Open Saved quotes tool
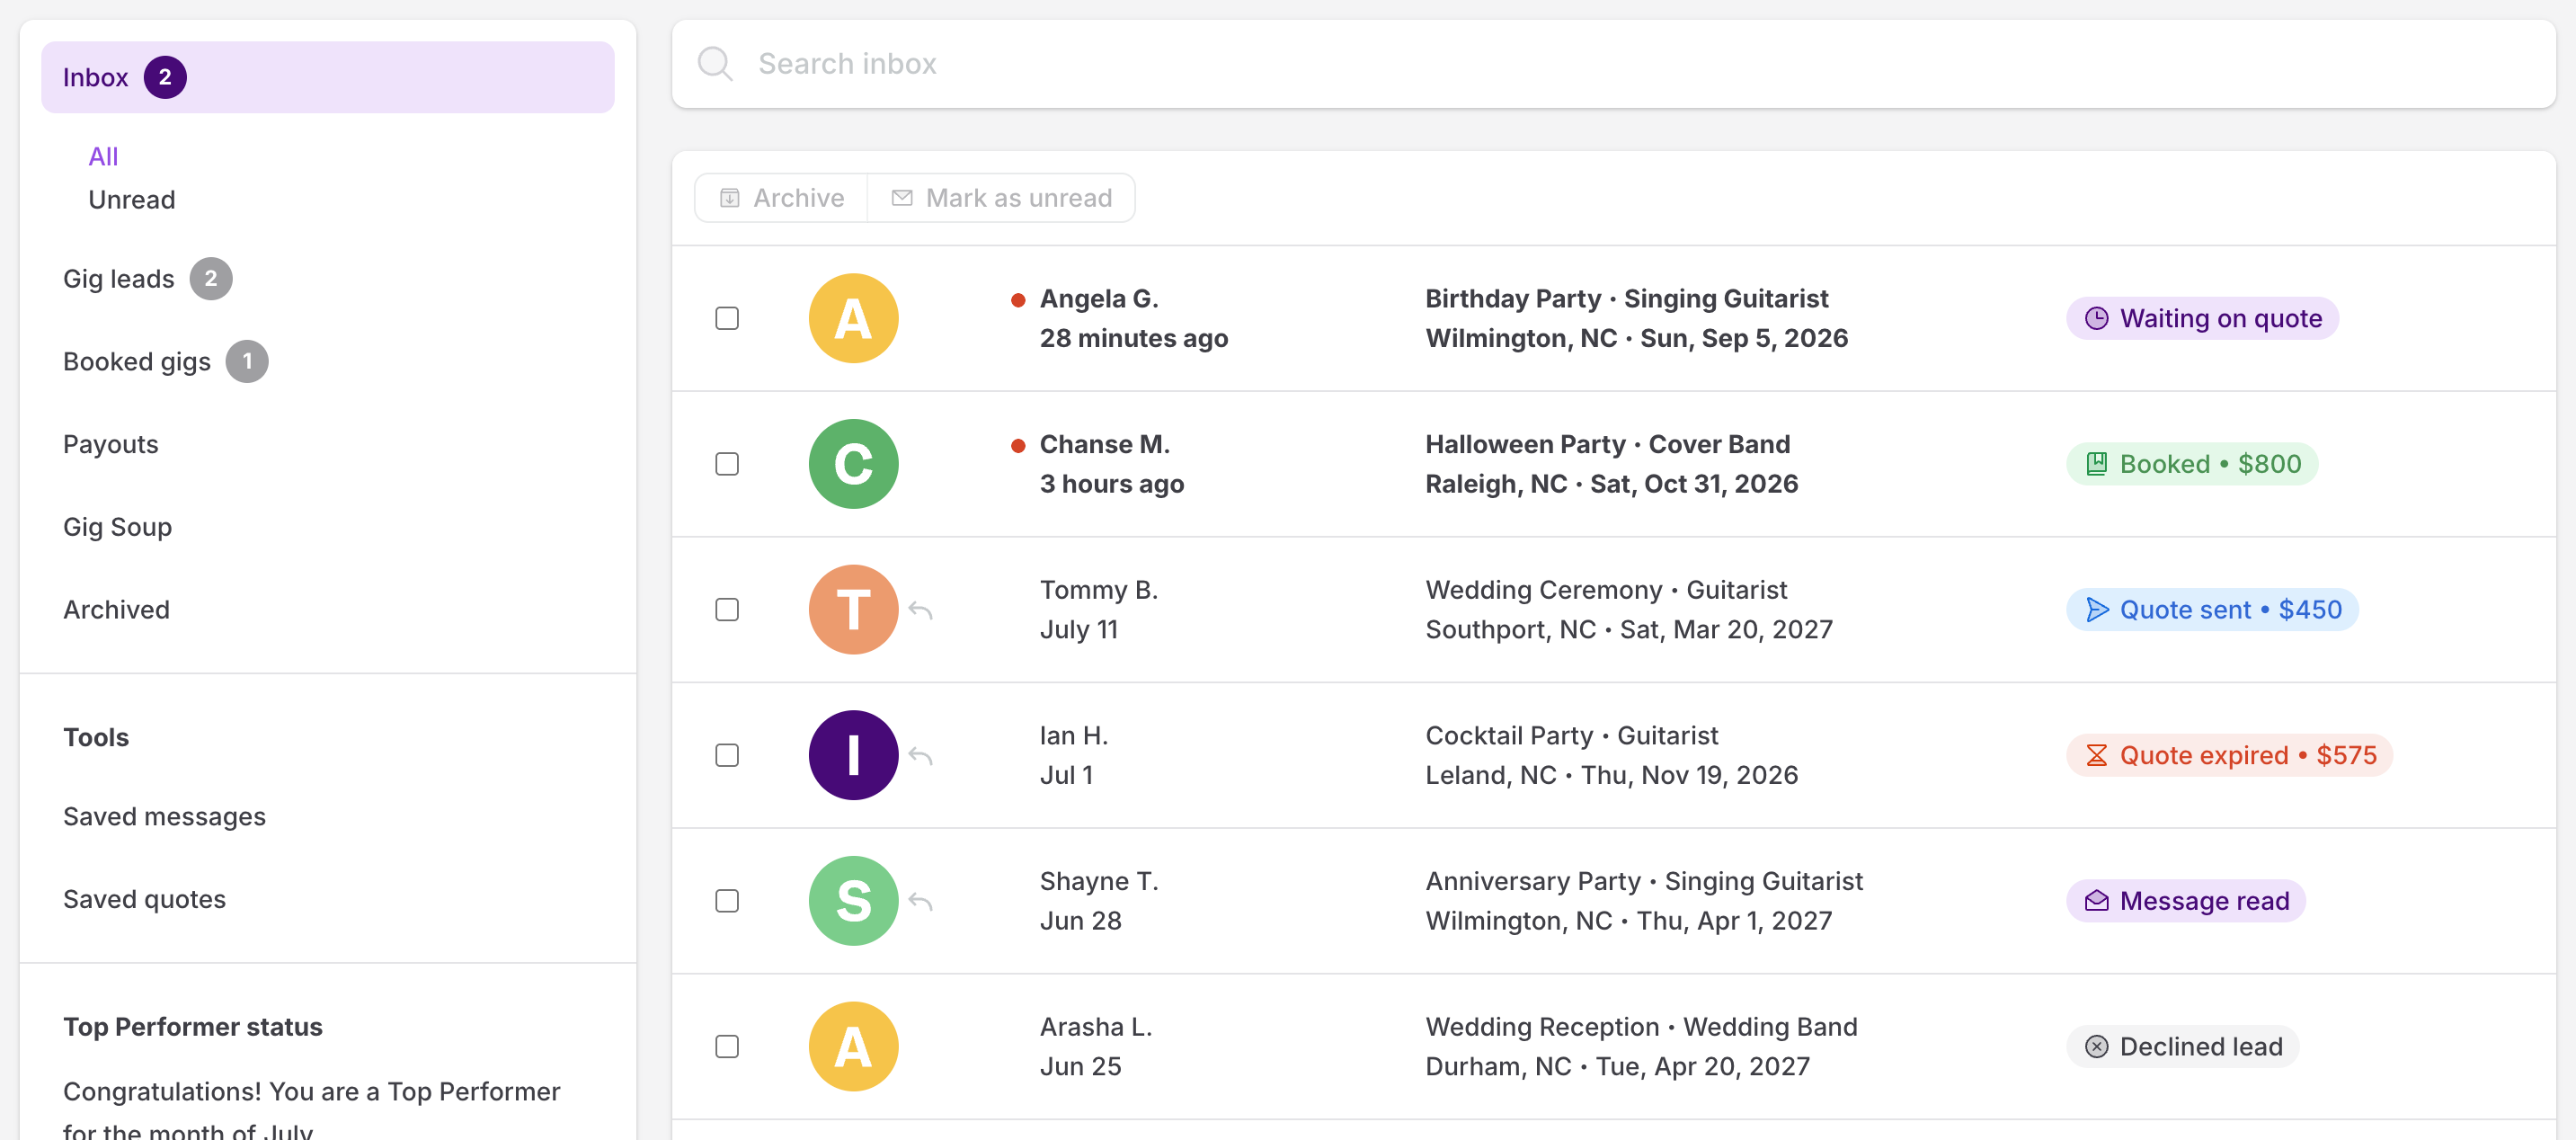Viewport: 2576px width, 1140px height. point(145,900)
